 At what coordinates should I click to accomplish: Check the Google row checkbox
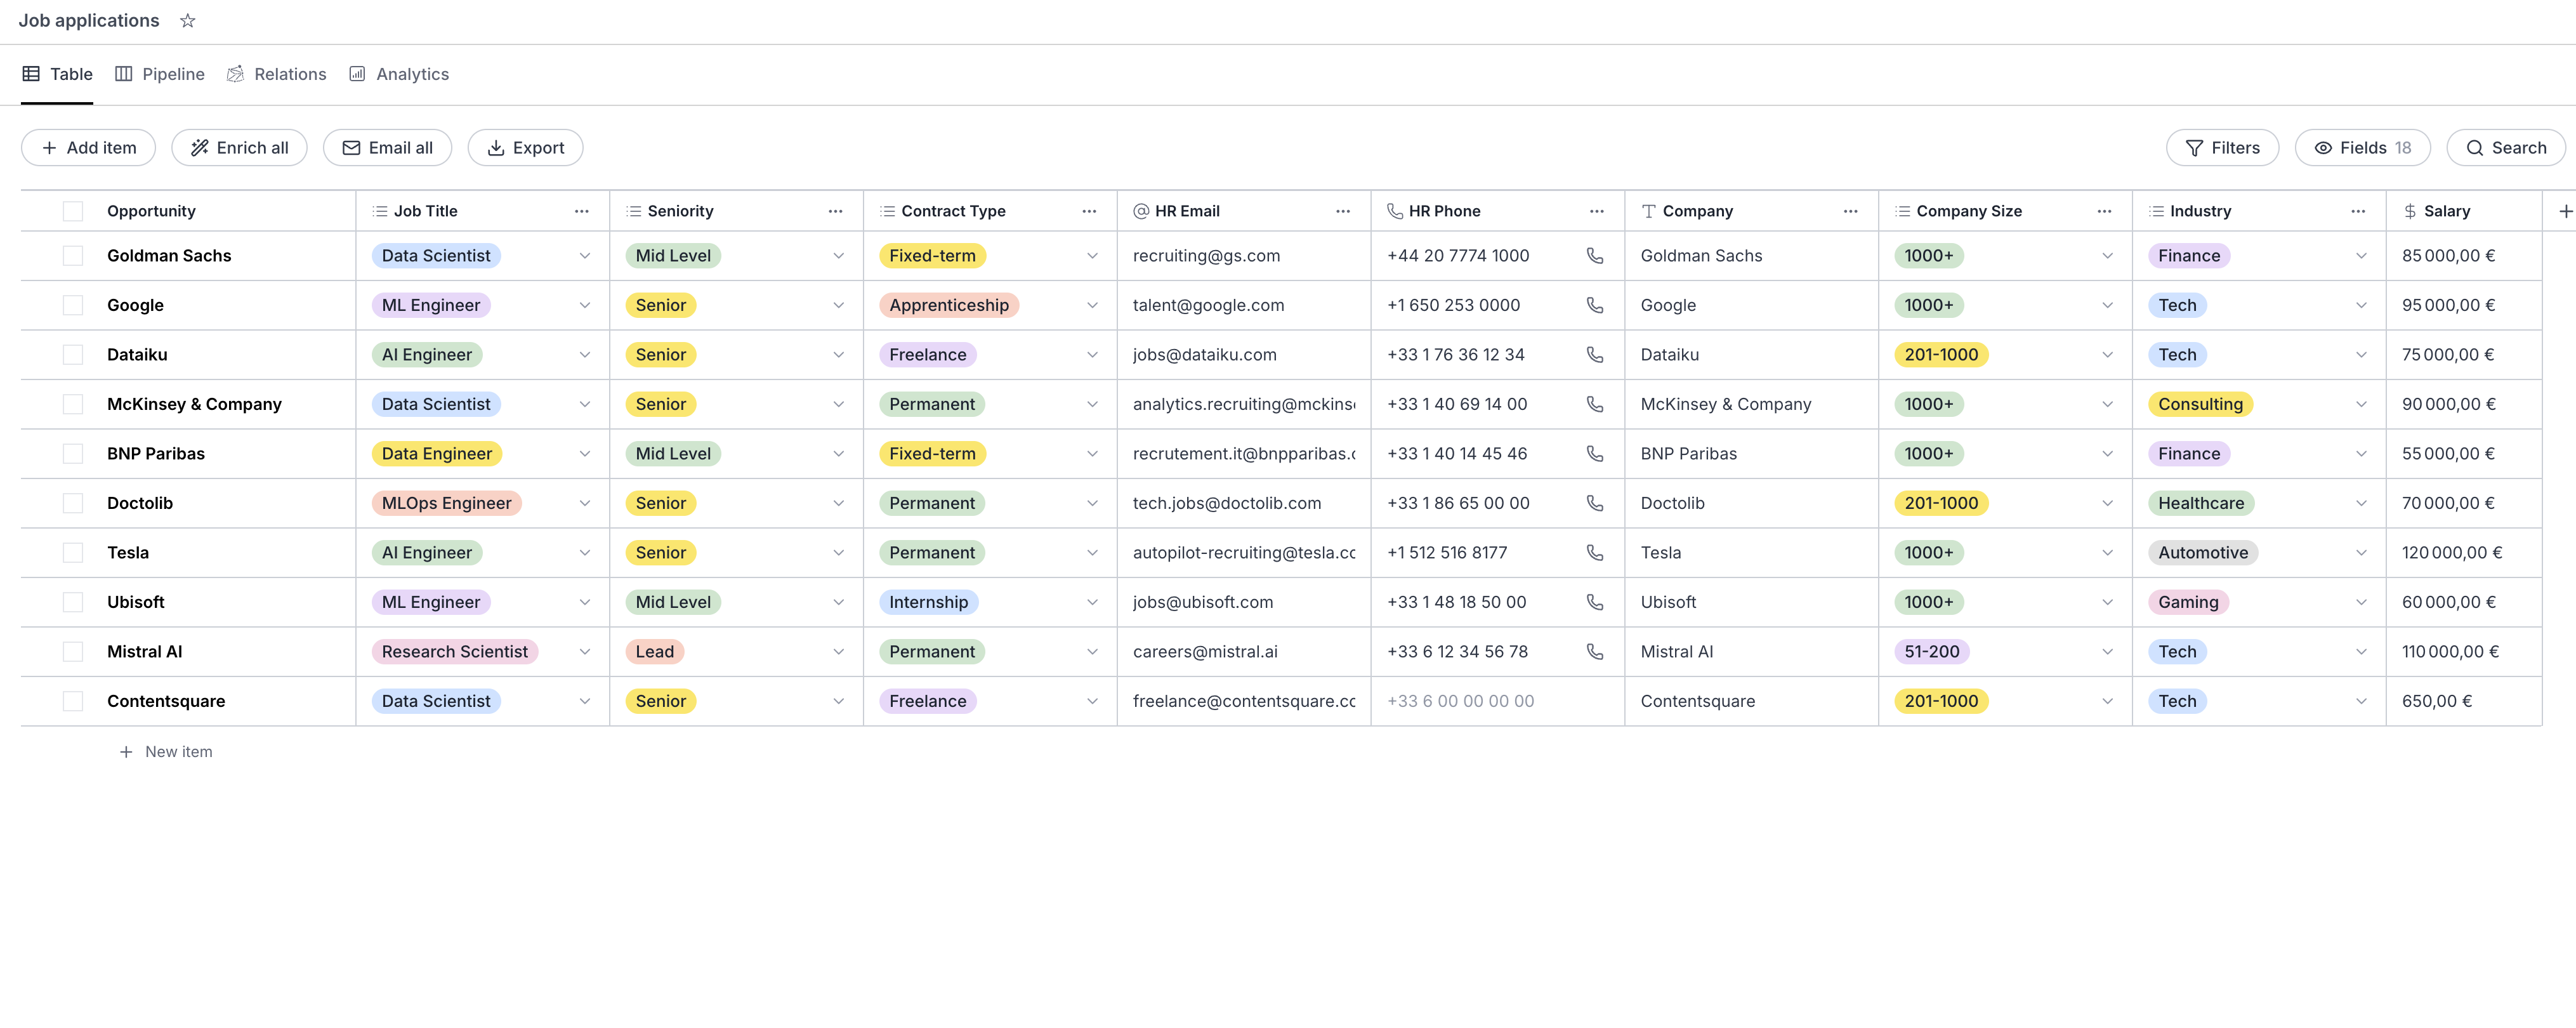[x=73, y=305]
